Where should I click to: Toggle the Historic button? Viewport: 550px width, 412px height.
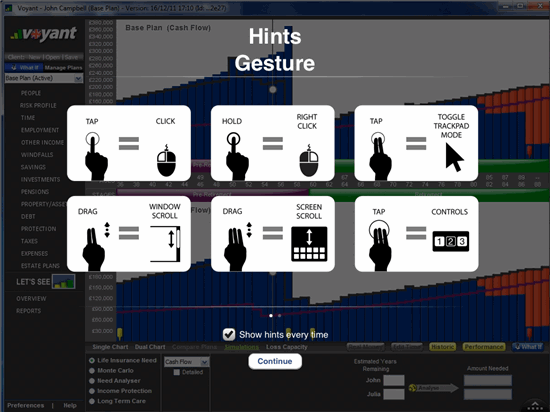[x=443, y=347]
